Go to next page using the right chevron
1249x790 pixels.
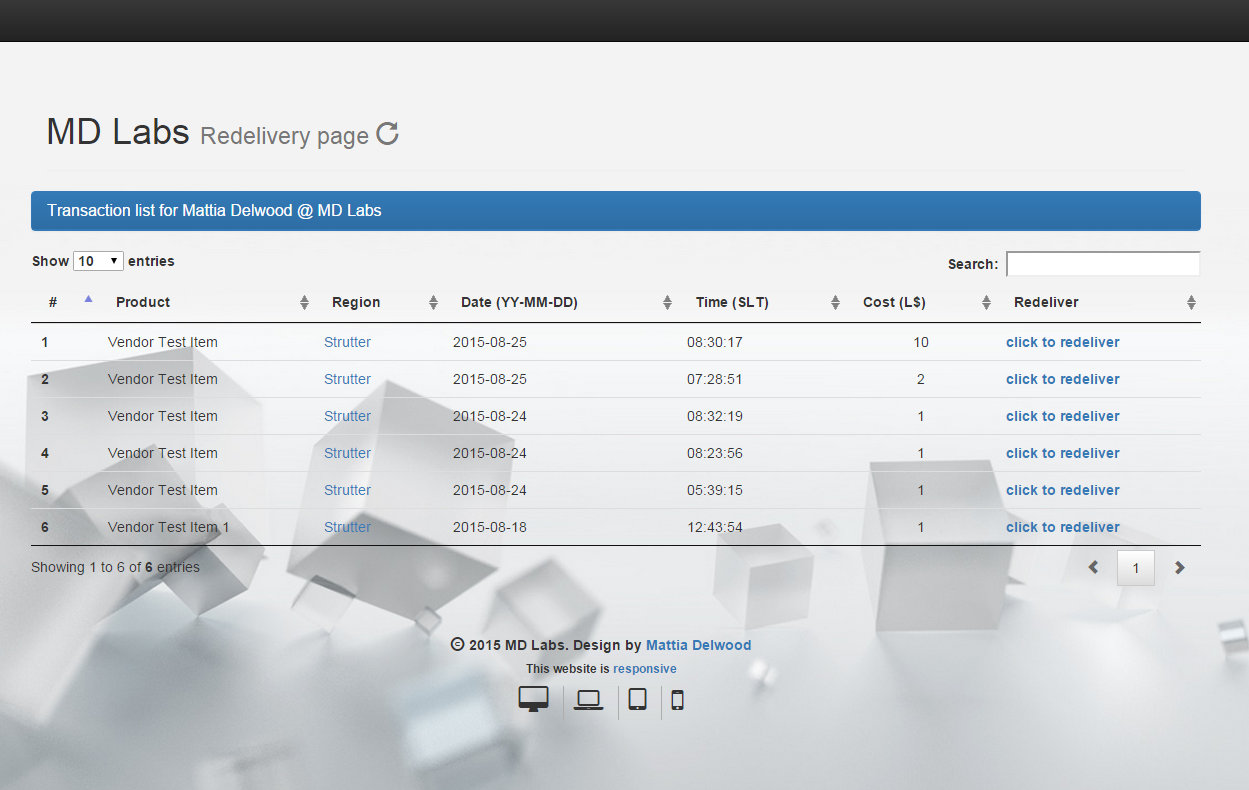tap(1179, 567)
